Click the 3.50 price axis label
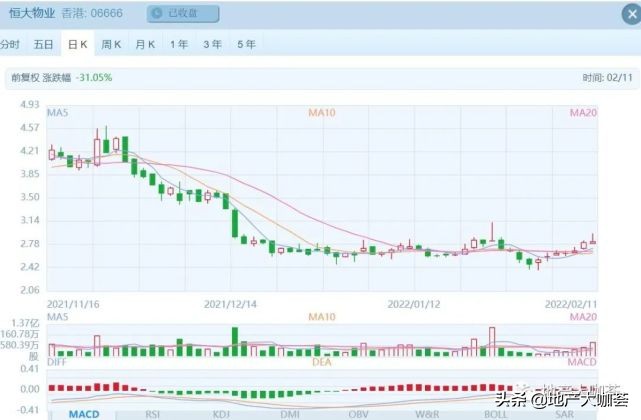641x420 pixels. click(30, 197)
